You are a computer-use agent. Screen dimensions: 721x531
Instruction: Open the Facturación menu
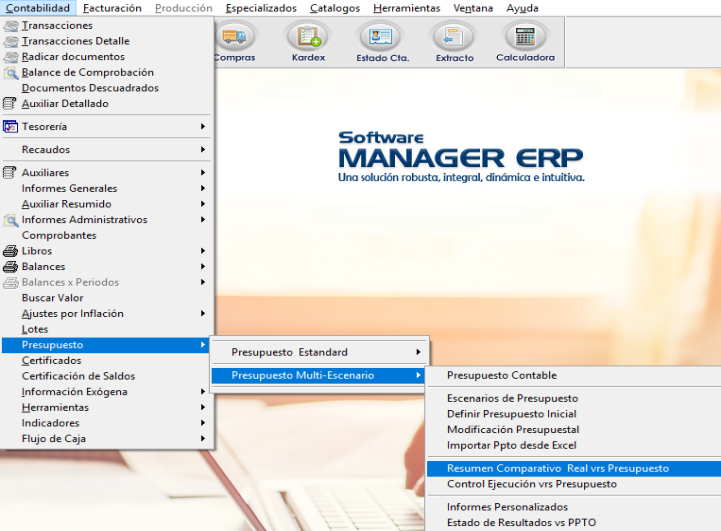(112, 8)
